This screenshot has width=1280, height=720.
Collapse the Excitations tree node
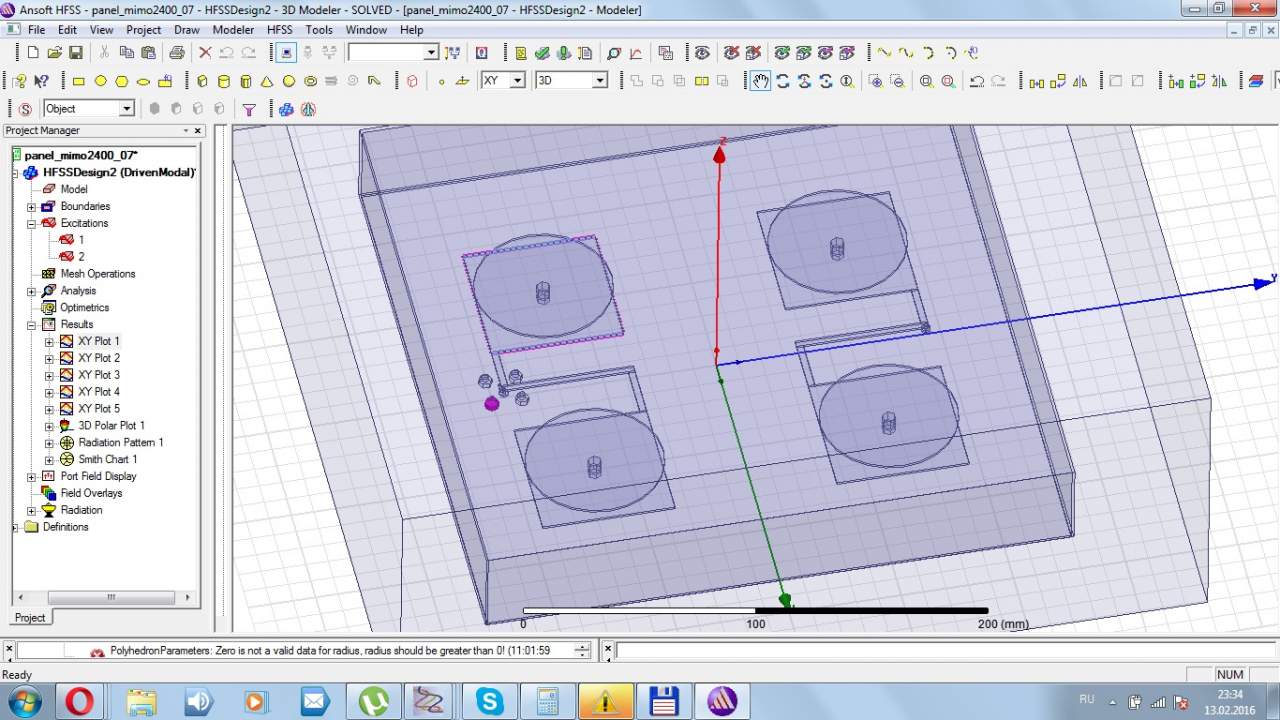31,224
